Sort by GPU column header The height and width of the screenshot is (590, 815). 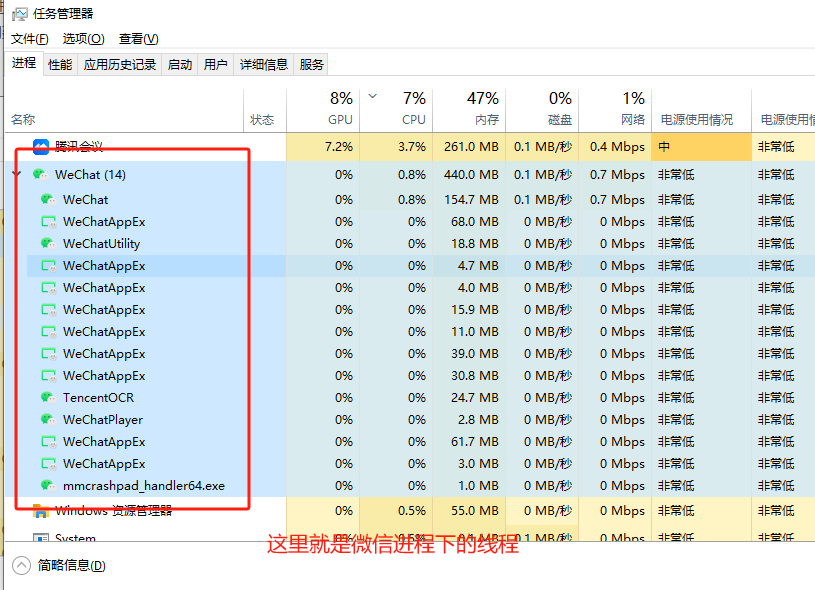coord(323,110)
